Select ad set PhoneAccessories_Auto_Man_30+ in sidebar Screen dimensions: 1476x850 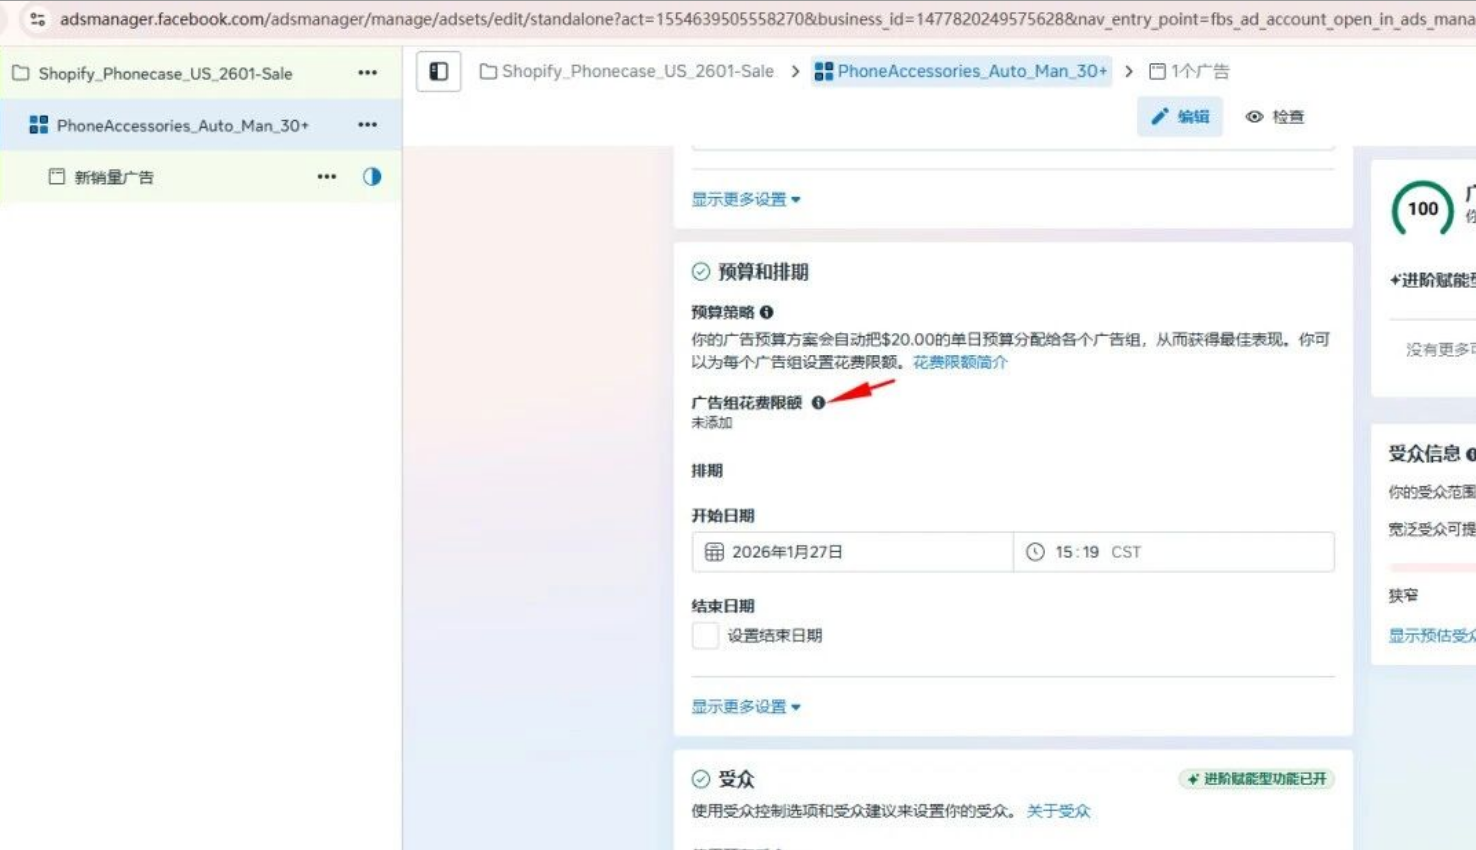click(x=183, y=125)
